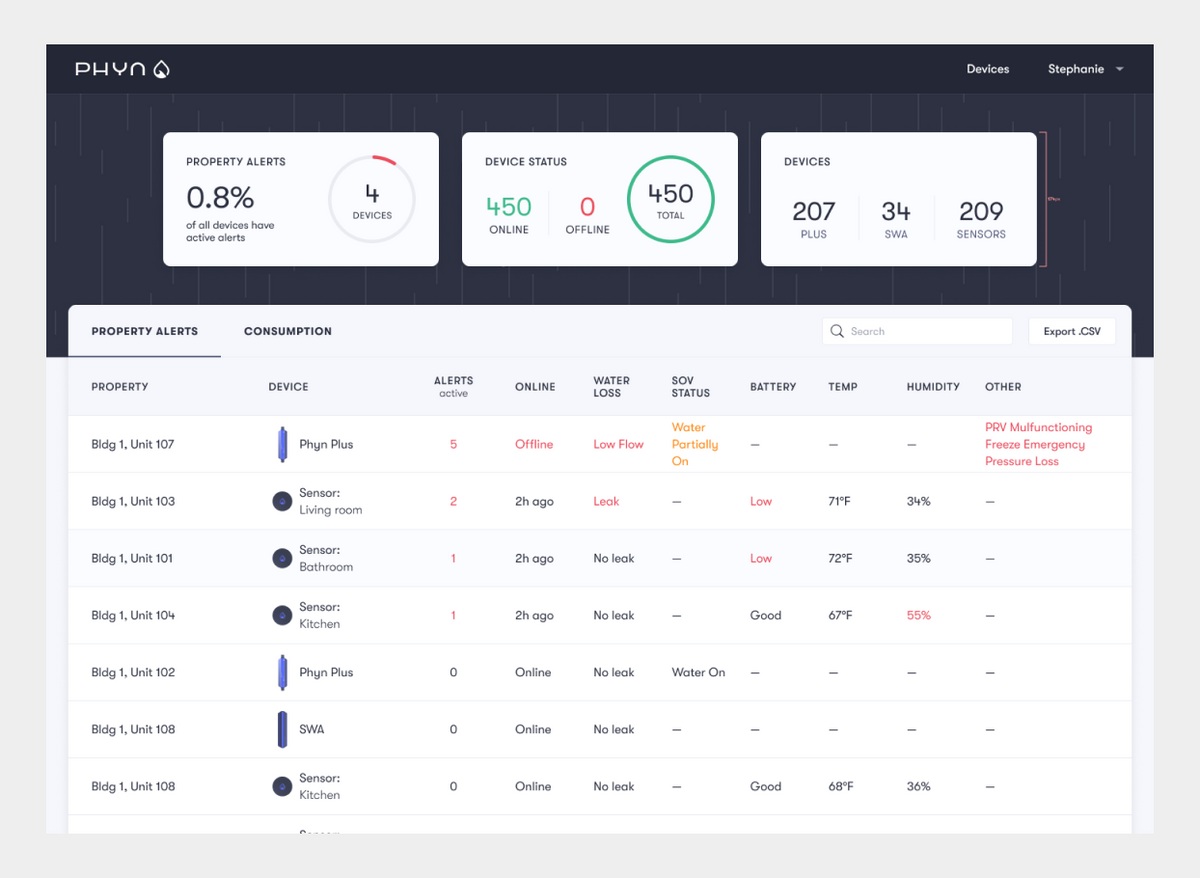Screen dimensions: 1200x878
Task: Open Devices in top navigation
Action: click(x=987, y=69)
